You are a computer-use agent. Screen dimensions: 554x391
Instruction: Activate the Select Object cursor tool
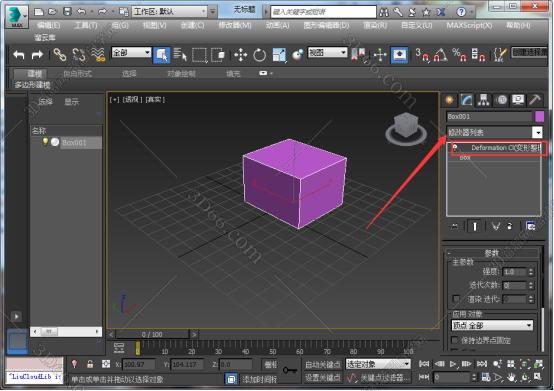pyautogui.click(x=162, y=55)
